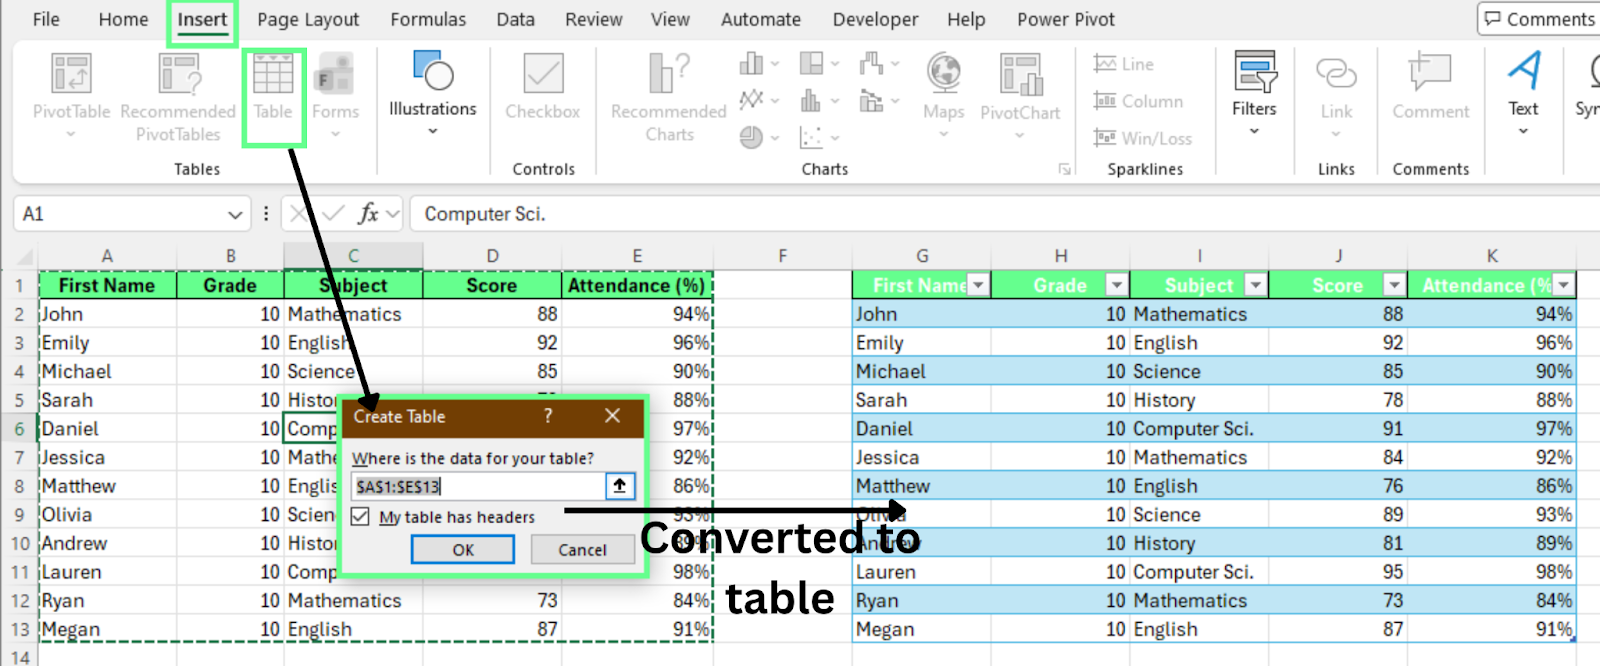Uncheck My table has headers

tap(361, 517)
